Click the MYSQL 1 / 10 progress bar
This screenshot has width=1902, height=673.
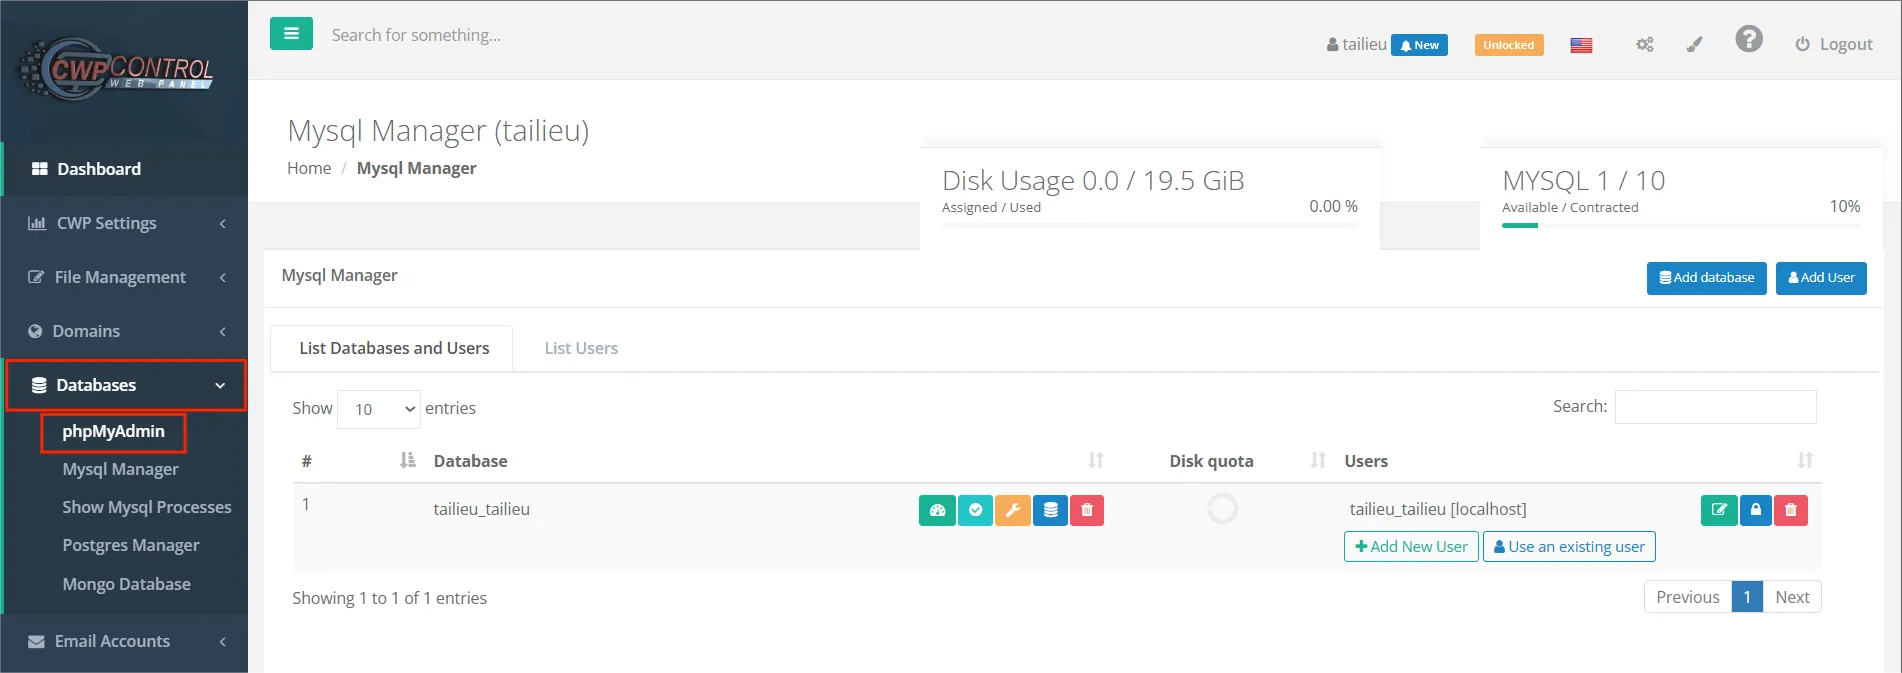coord(1681,225)
